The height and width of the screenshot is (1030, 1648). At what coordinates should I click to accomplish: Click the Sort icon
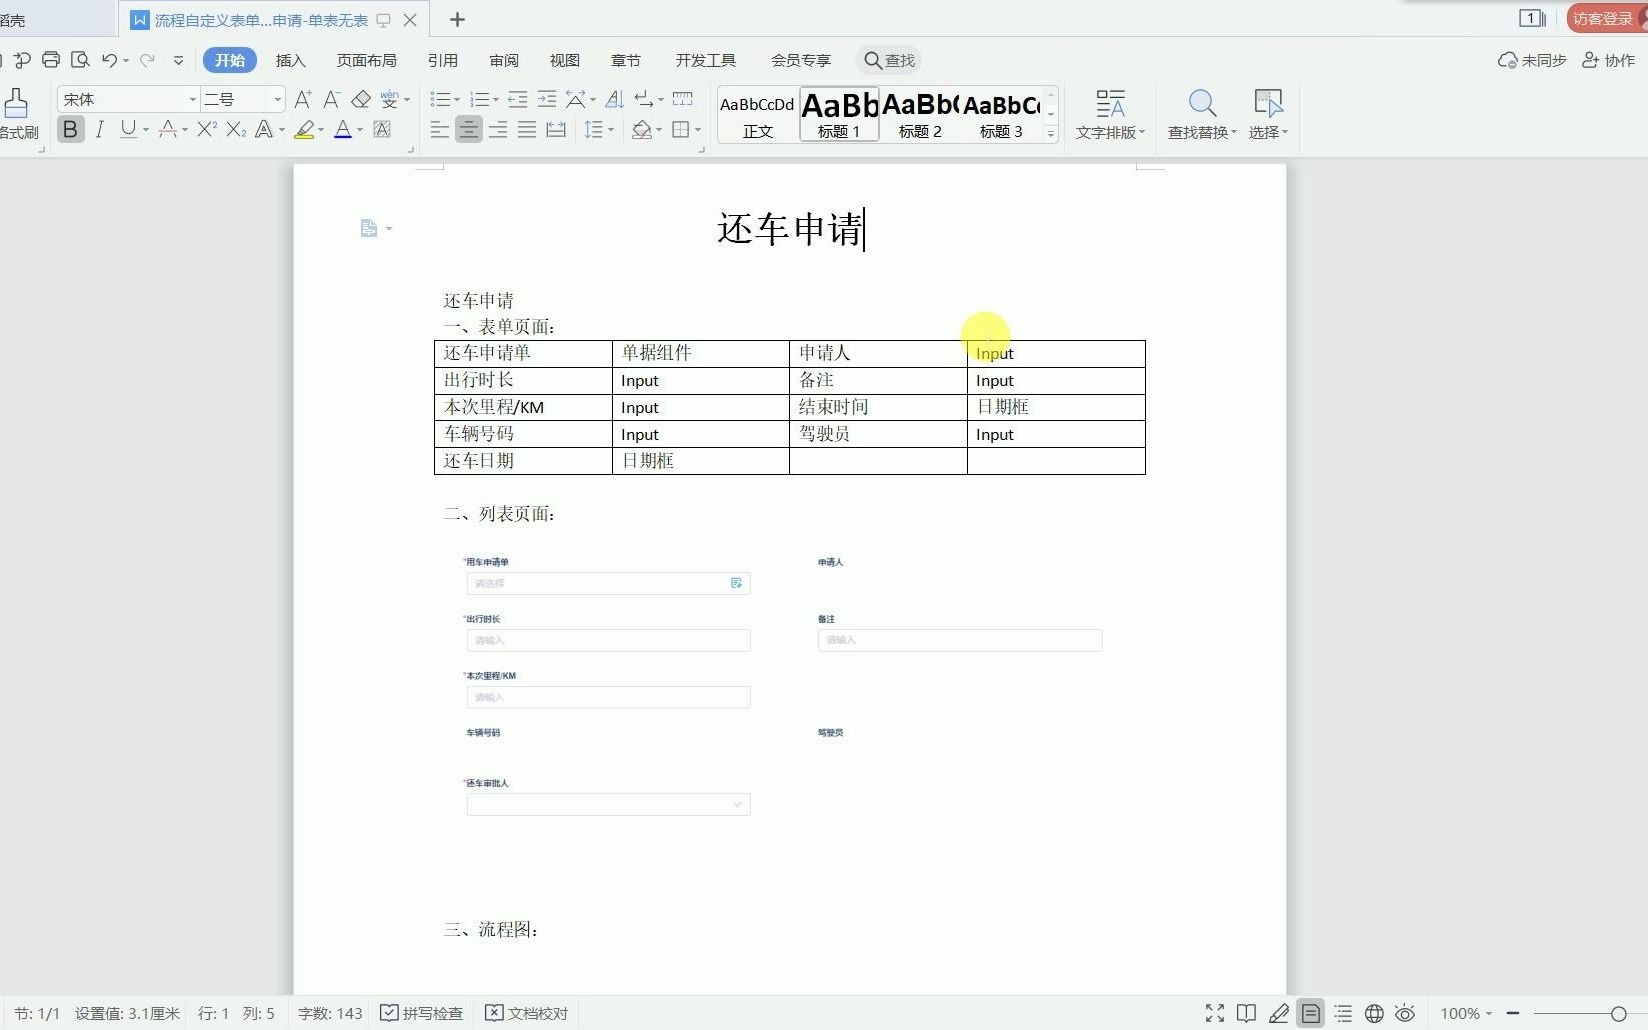615,99
